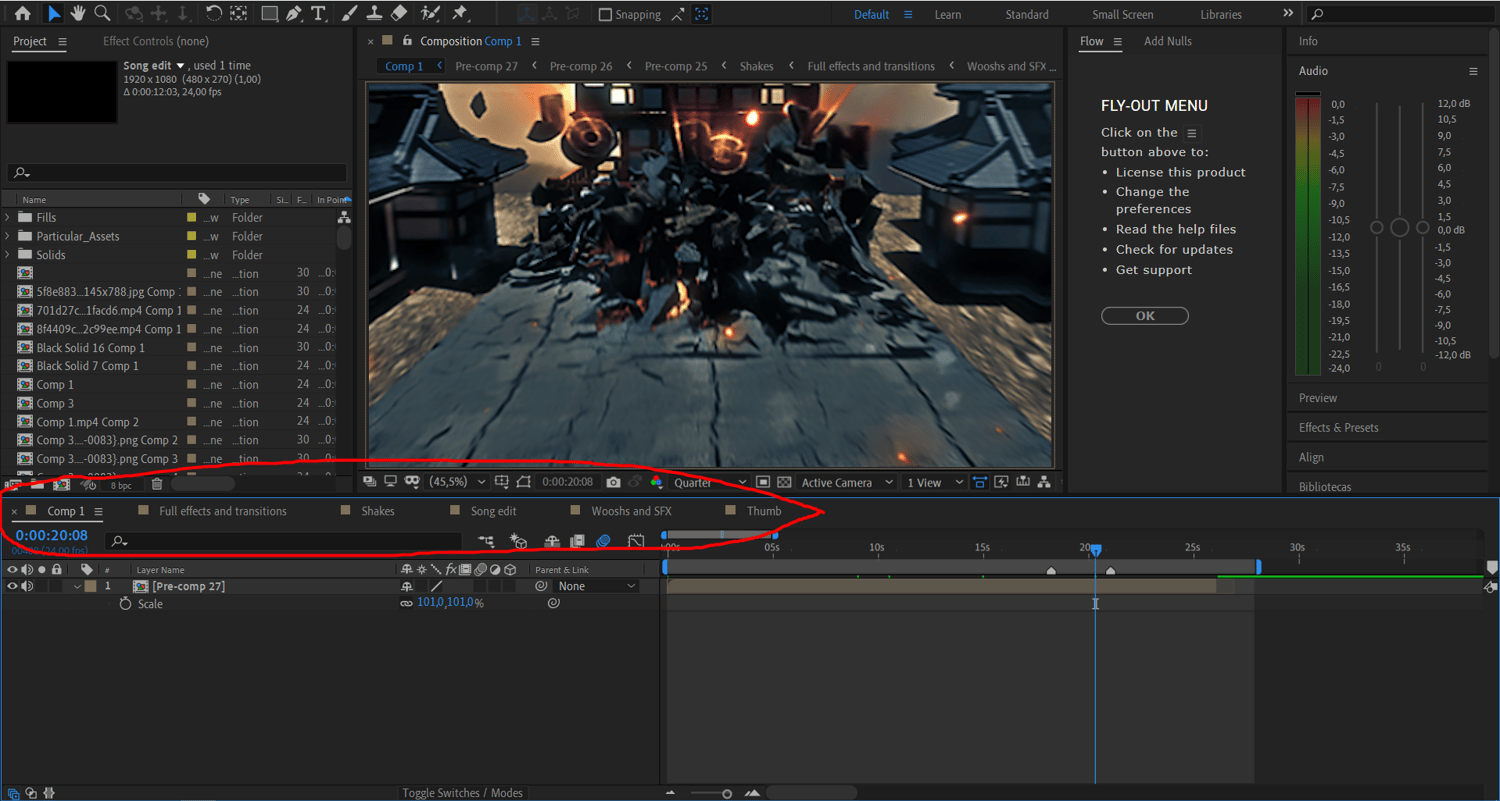Go to the Home screen icon
The image size is (1500, 801).
pos(22,13)
